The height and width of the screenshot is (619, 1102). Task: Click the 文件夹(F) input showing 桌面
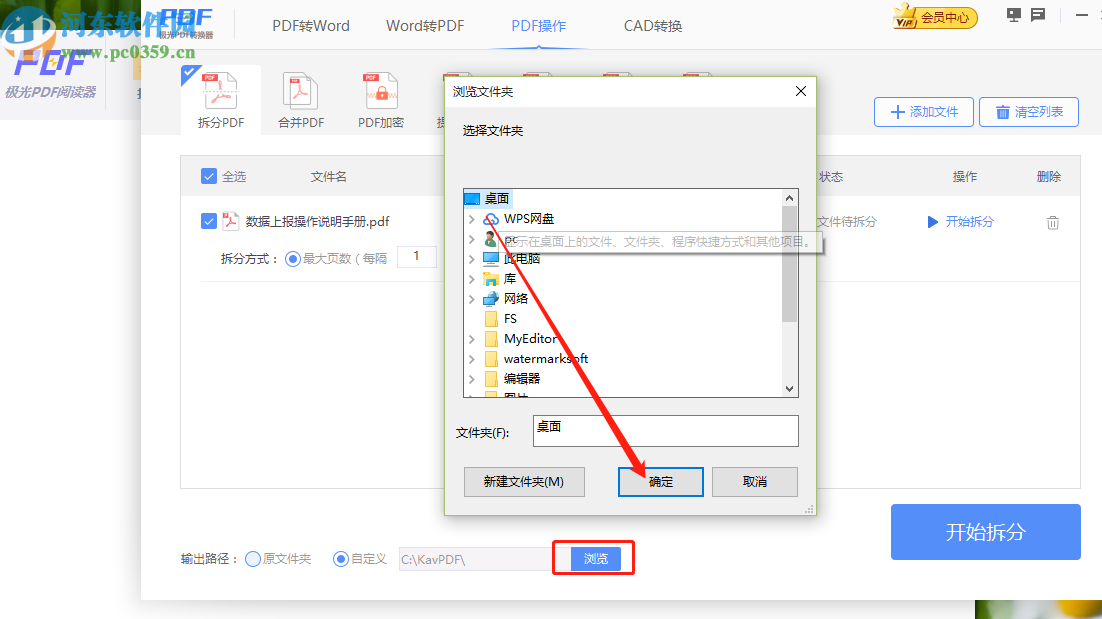pyautogui.click(x=665, y=431)
